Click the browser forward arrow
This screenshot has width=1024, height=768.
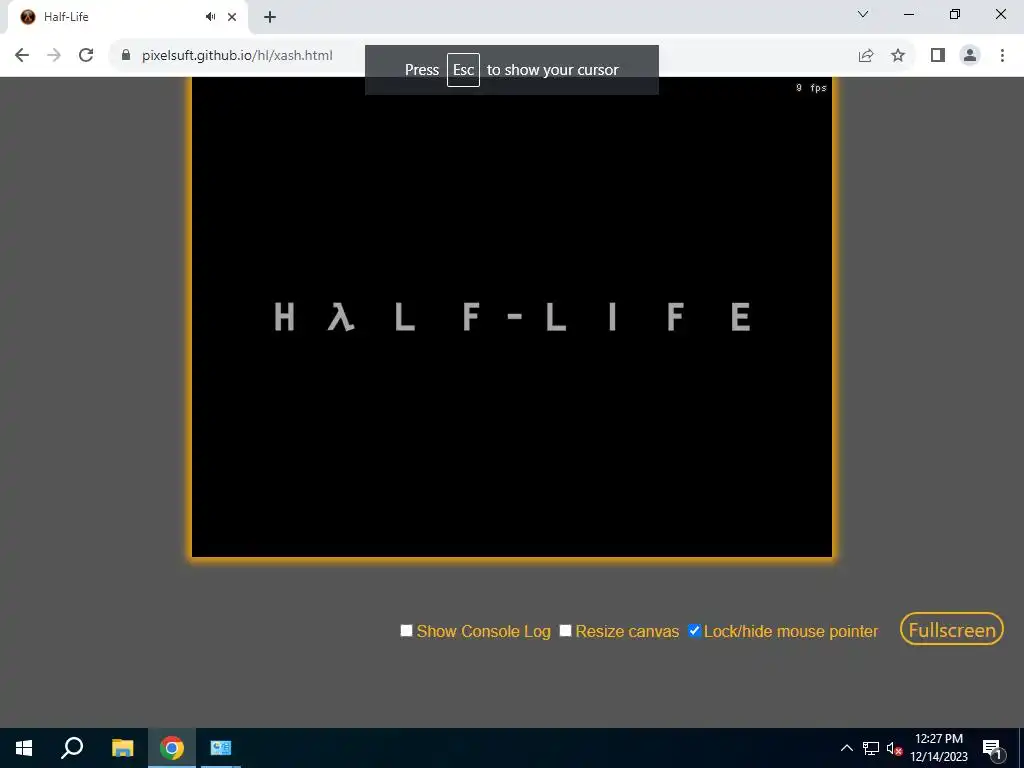pos(54,55)
